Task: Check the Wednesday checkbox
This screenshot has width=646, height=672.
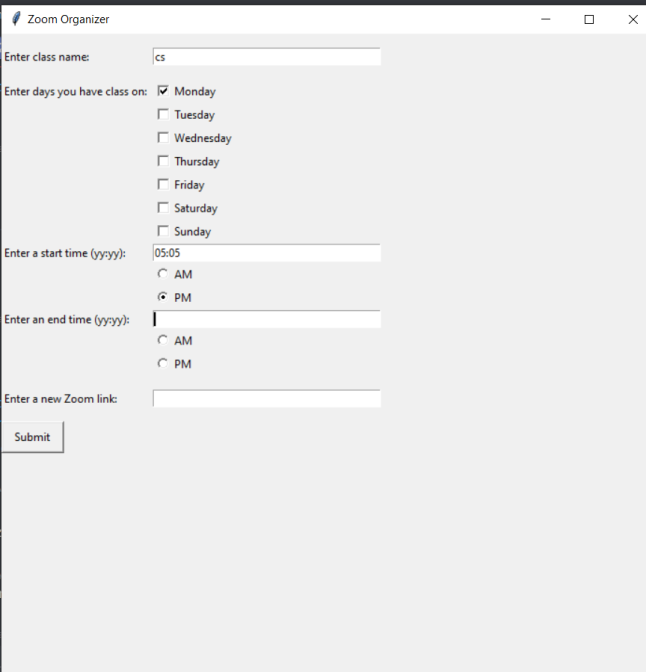Action: click(163, 138)
